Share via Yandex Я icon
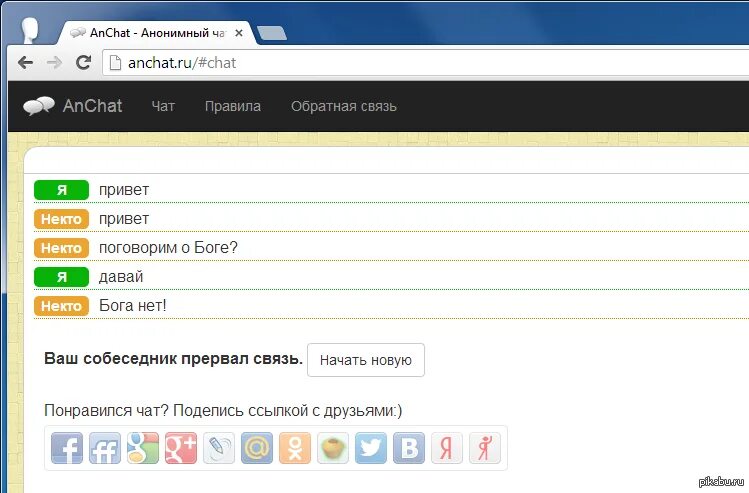This screenshot has height=493, width=749. tap(447, 448)
